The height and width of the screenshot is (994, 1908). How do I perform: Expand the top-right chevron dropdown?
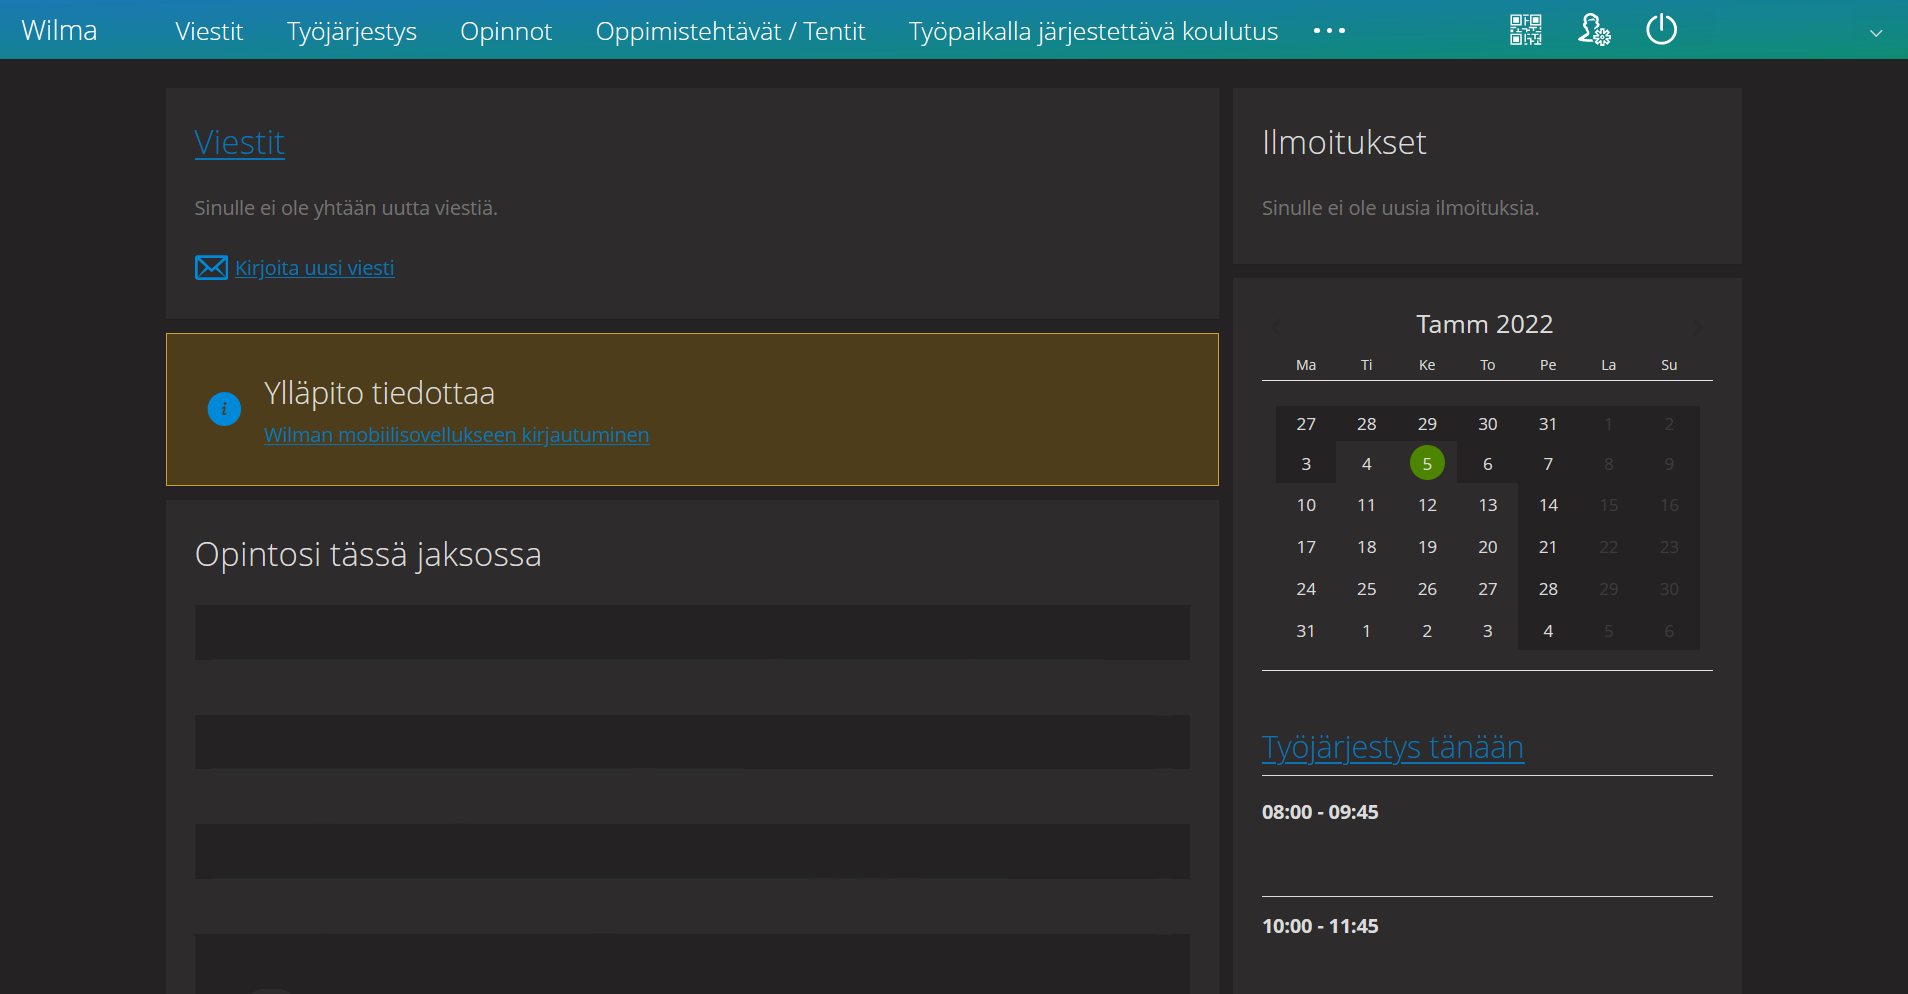(1874, 32)
